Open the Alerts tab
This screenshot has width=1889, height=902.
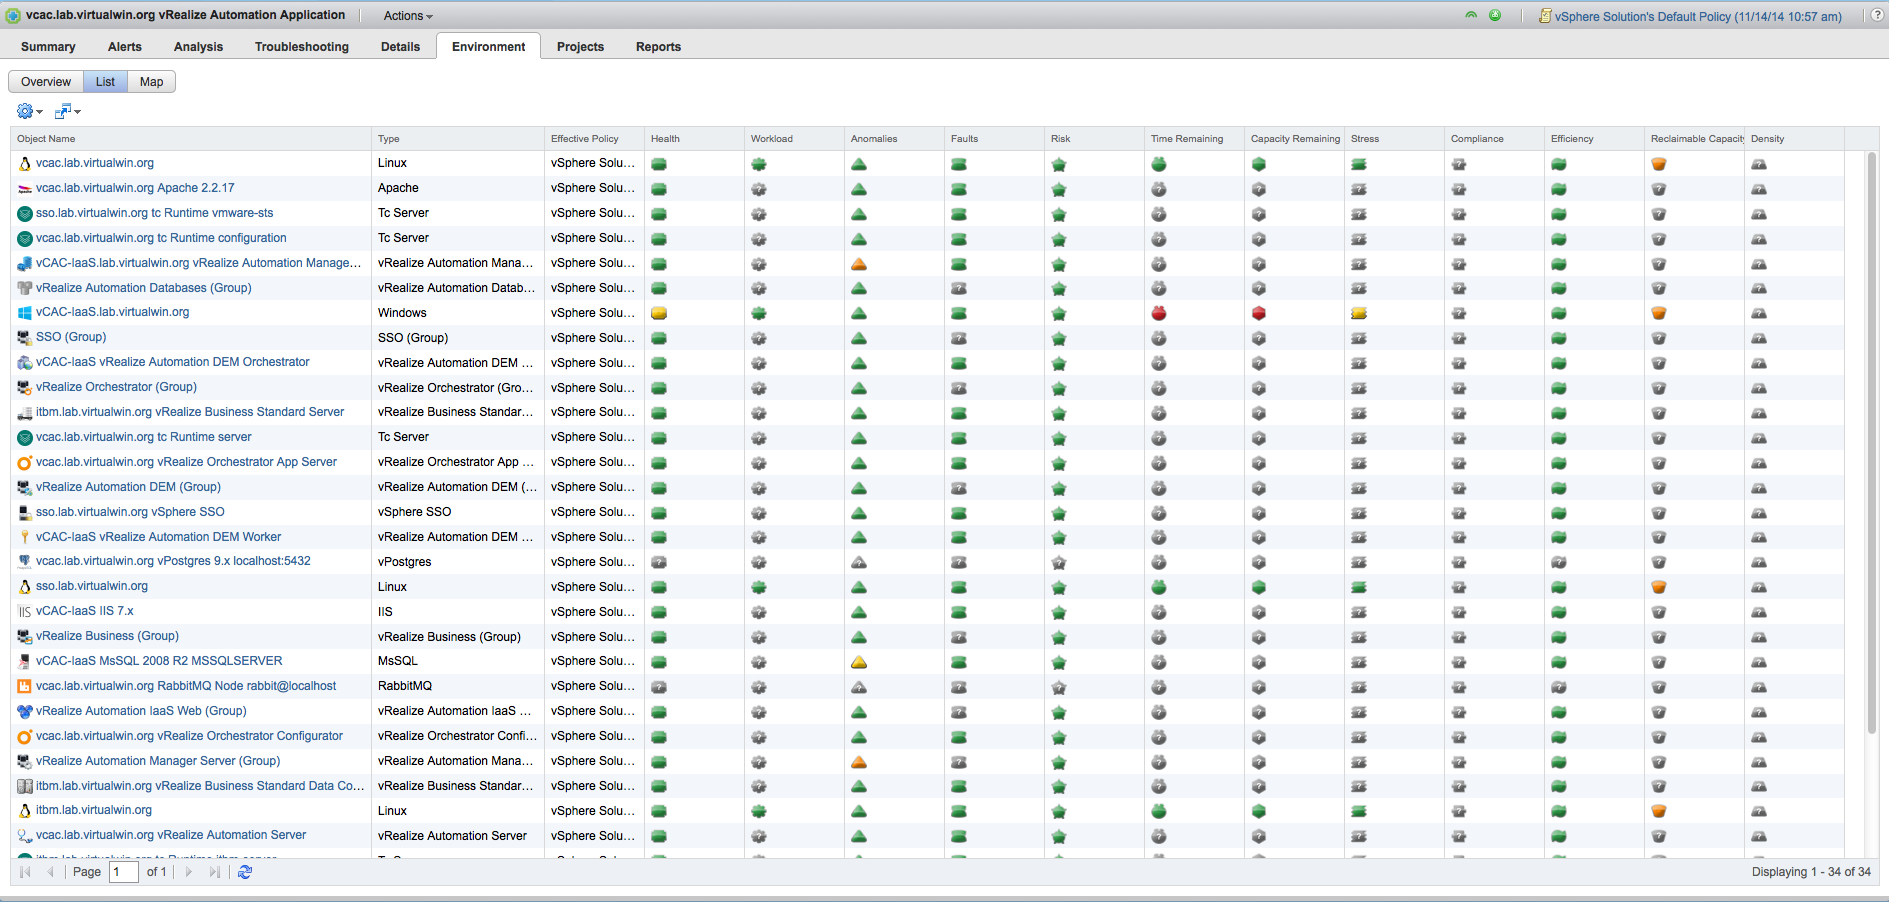[x=125, y=47]
